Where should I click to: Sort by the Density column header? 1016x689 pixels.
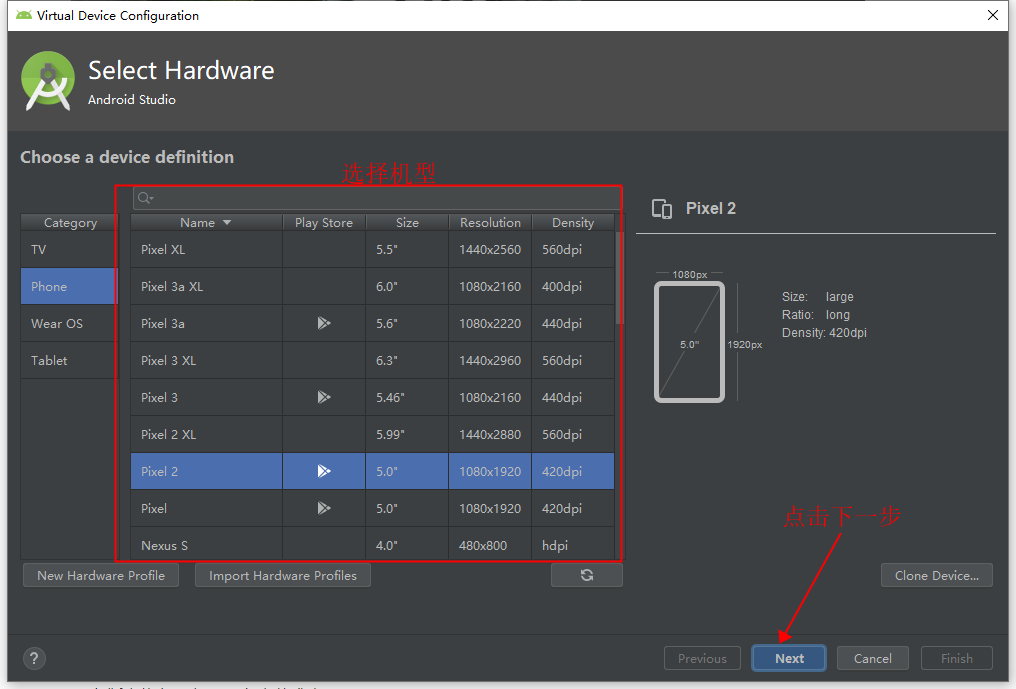coord(573,222)
